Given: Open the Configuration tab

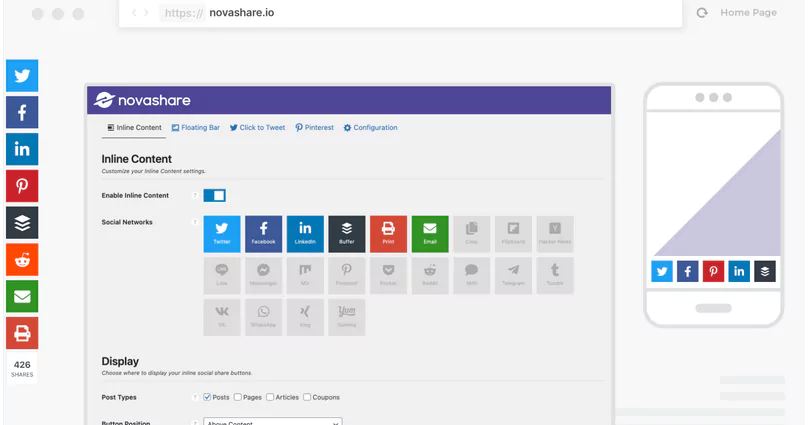Looking at the screenshot, I should point(370,127).
